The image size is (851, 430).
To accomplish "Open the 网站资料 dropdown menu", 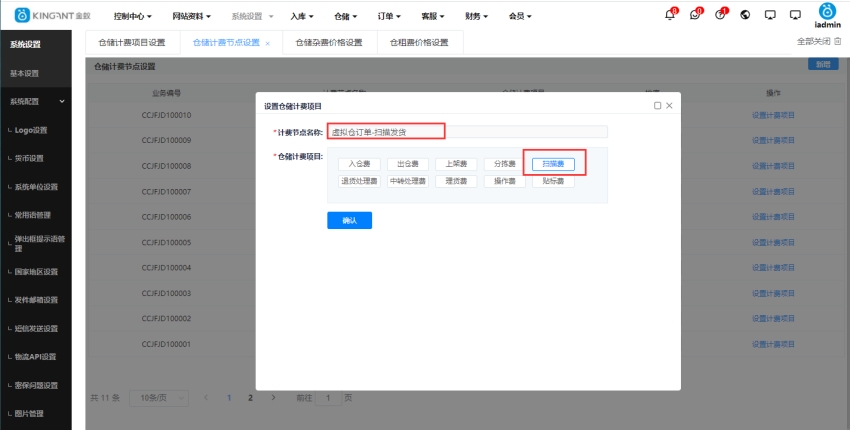I will point(191,16).
